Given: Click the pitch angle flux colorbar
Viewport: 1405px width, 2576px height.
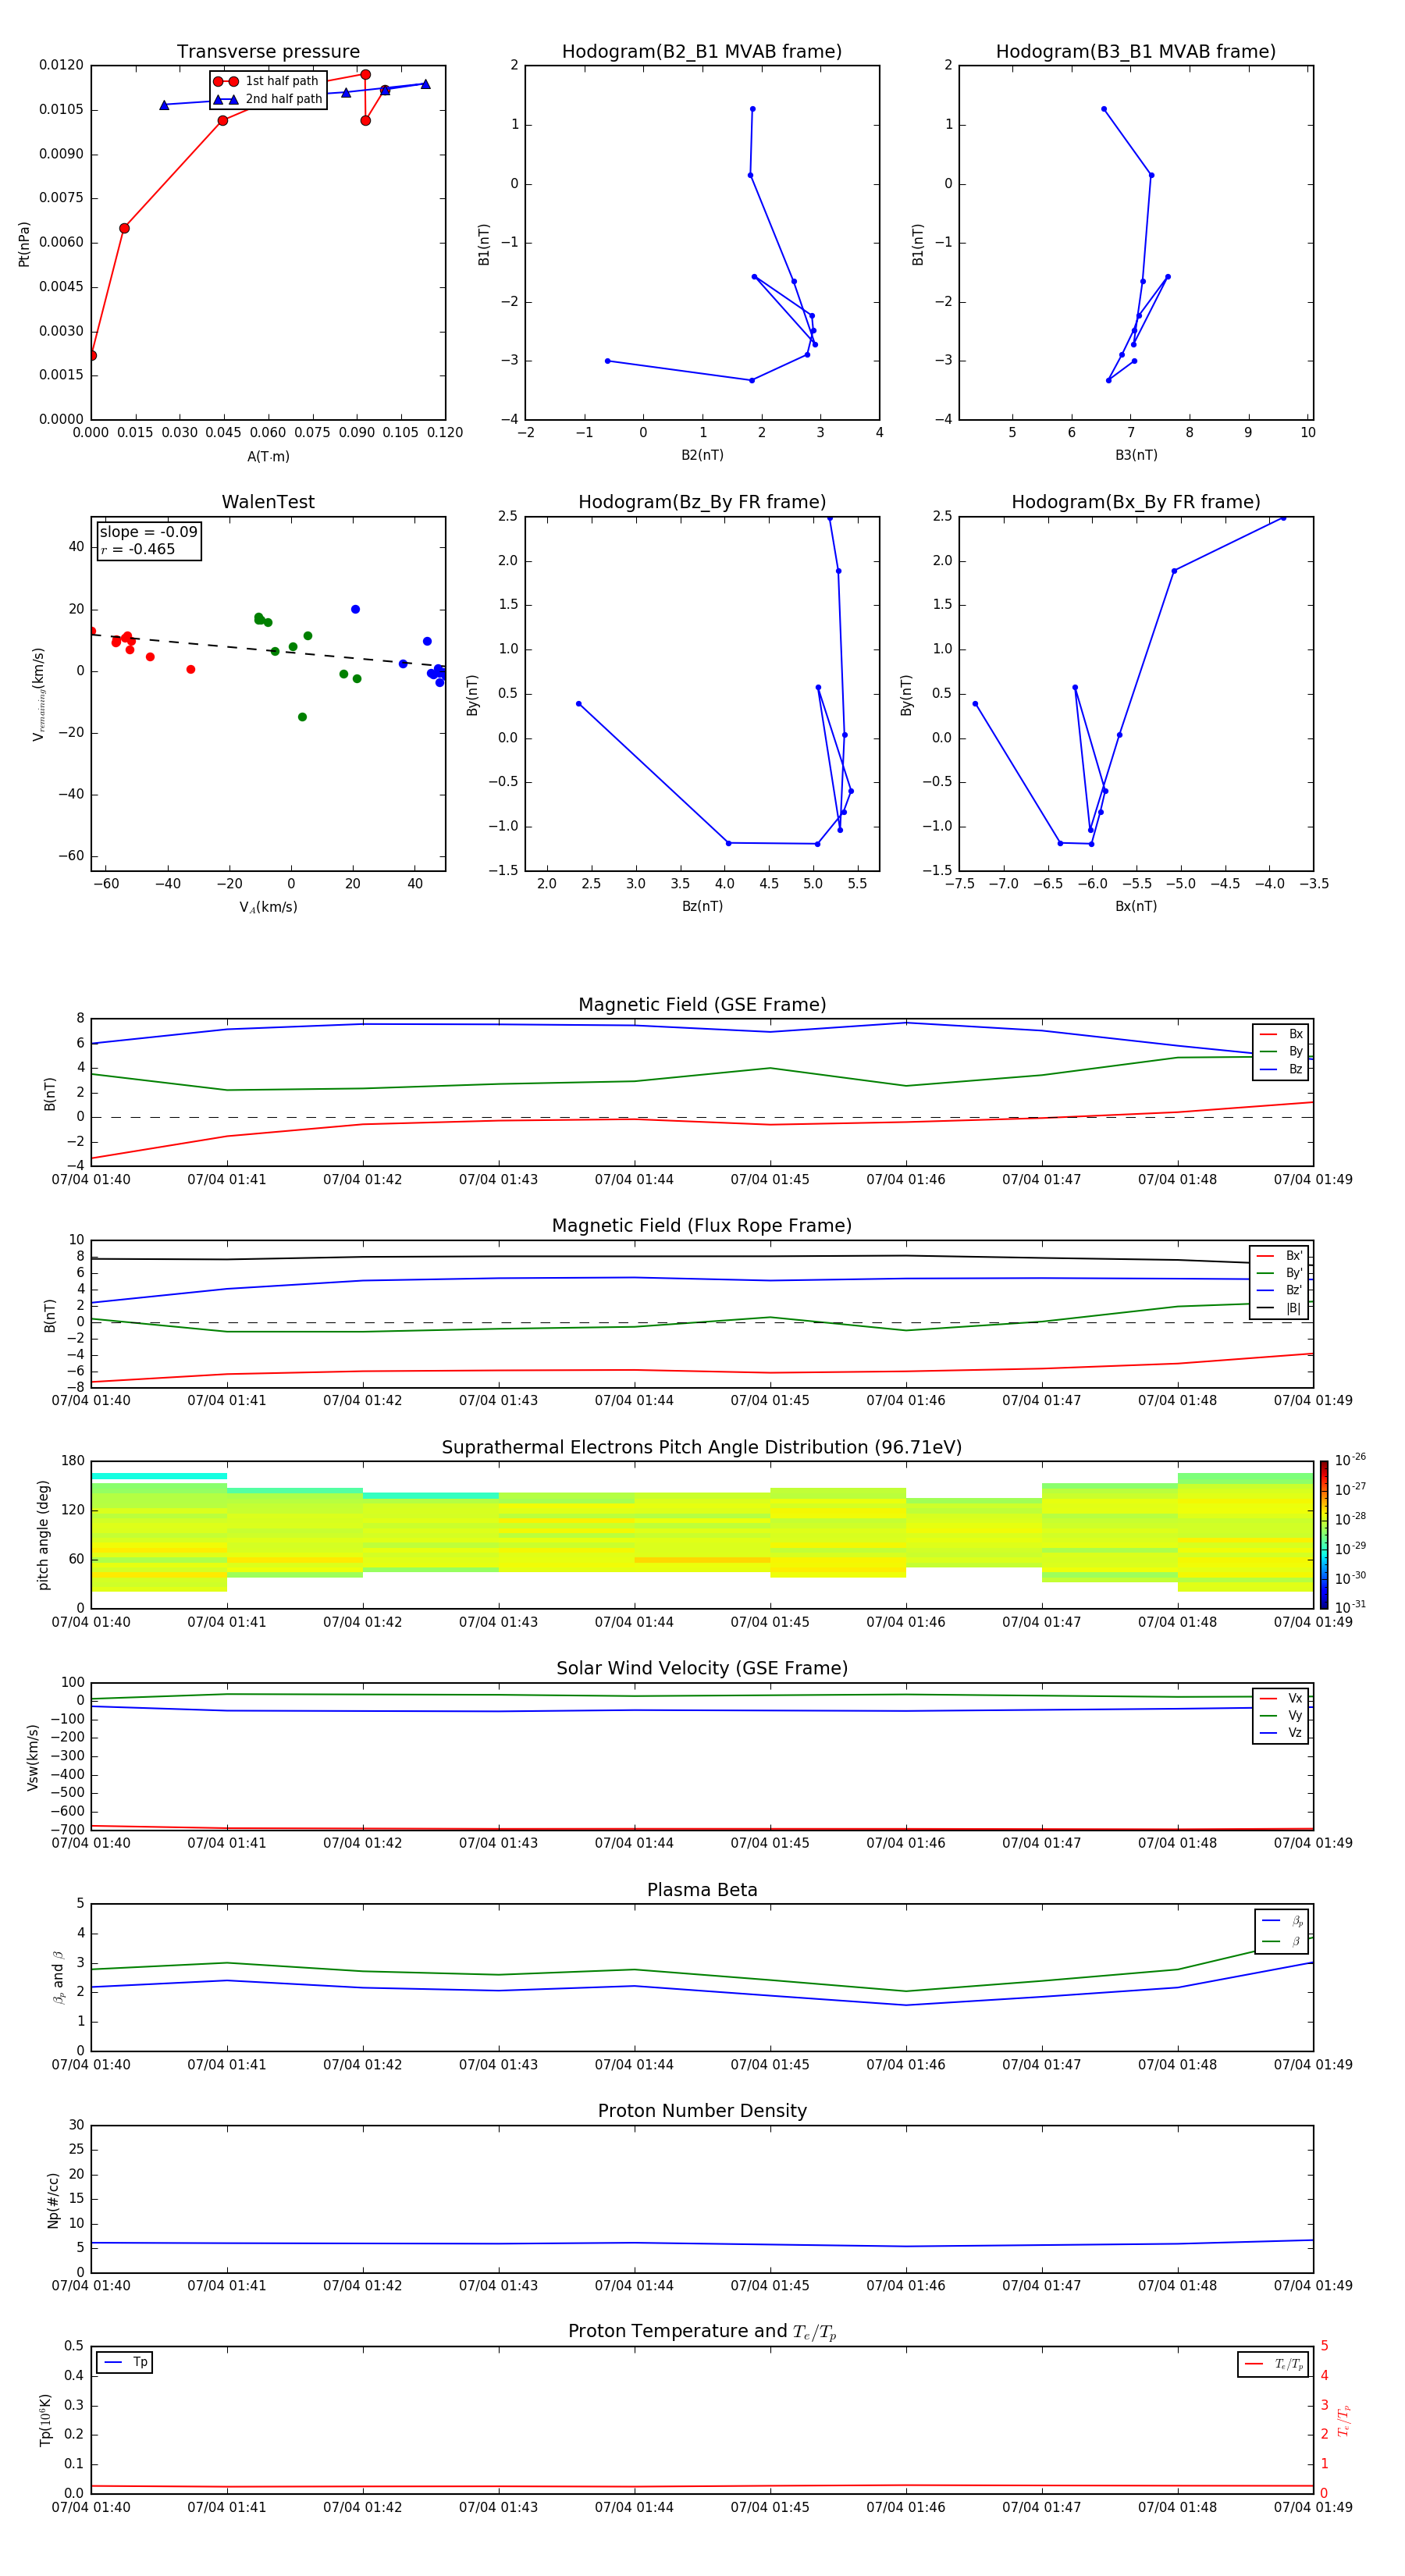Looking at the screenshot, I should (1324, 1535).
